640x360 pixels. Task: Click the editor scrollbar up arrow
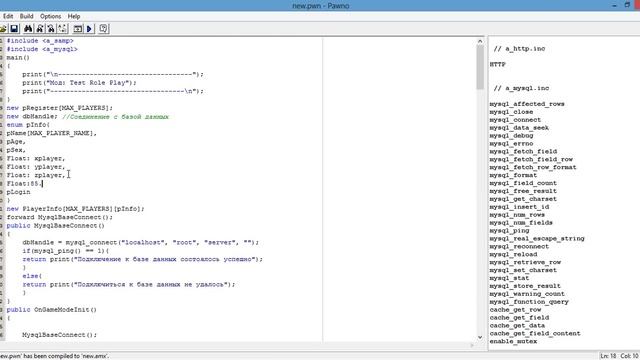[x=480, y=41]
